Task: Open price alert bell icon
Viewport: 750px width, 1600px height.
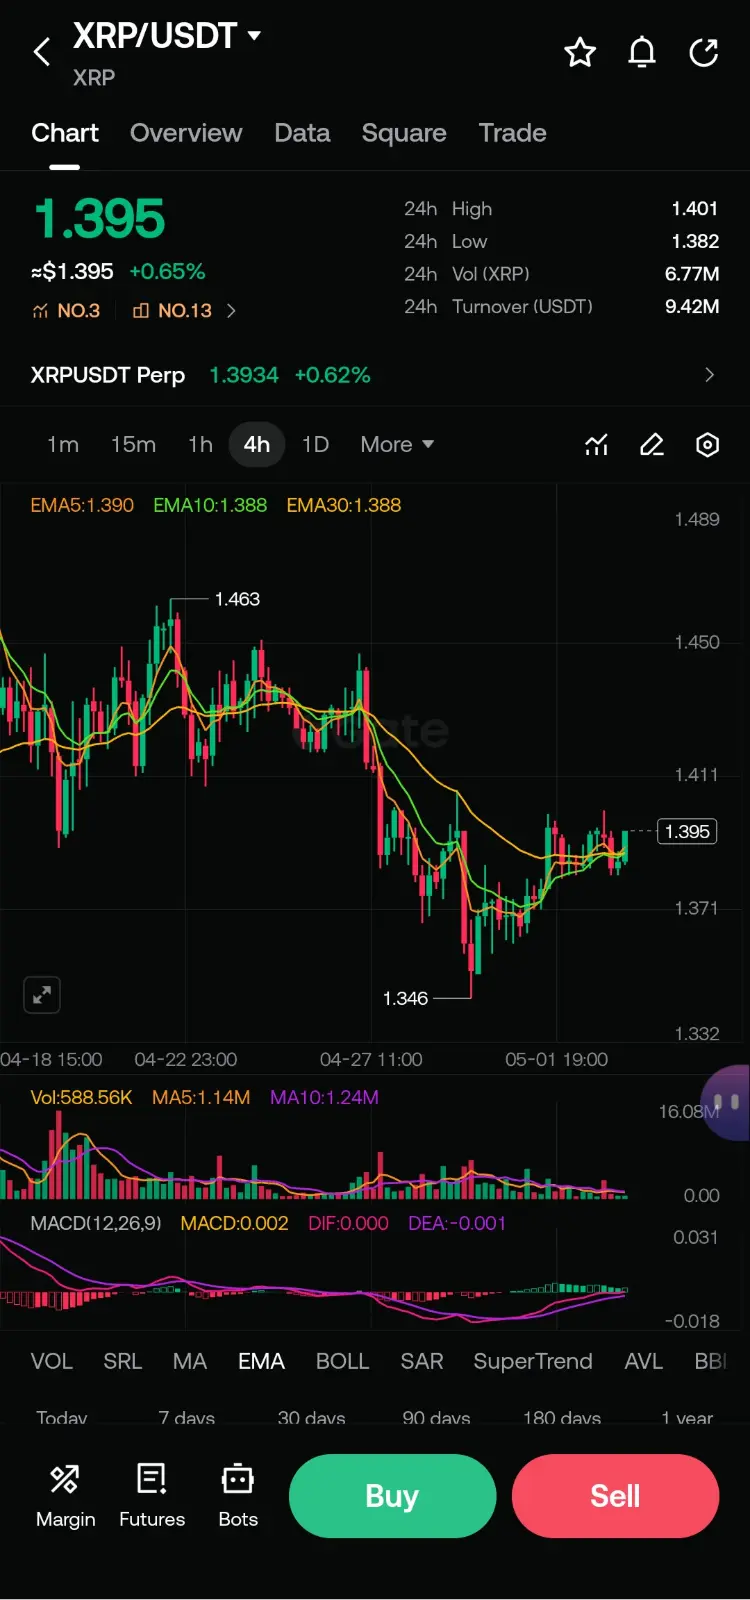Action: click(642, 52)
